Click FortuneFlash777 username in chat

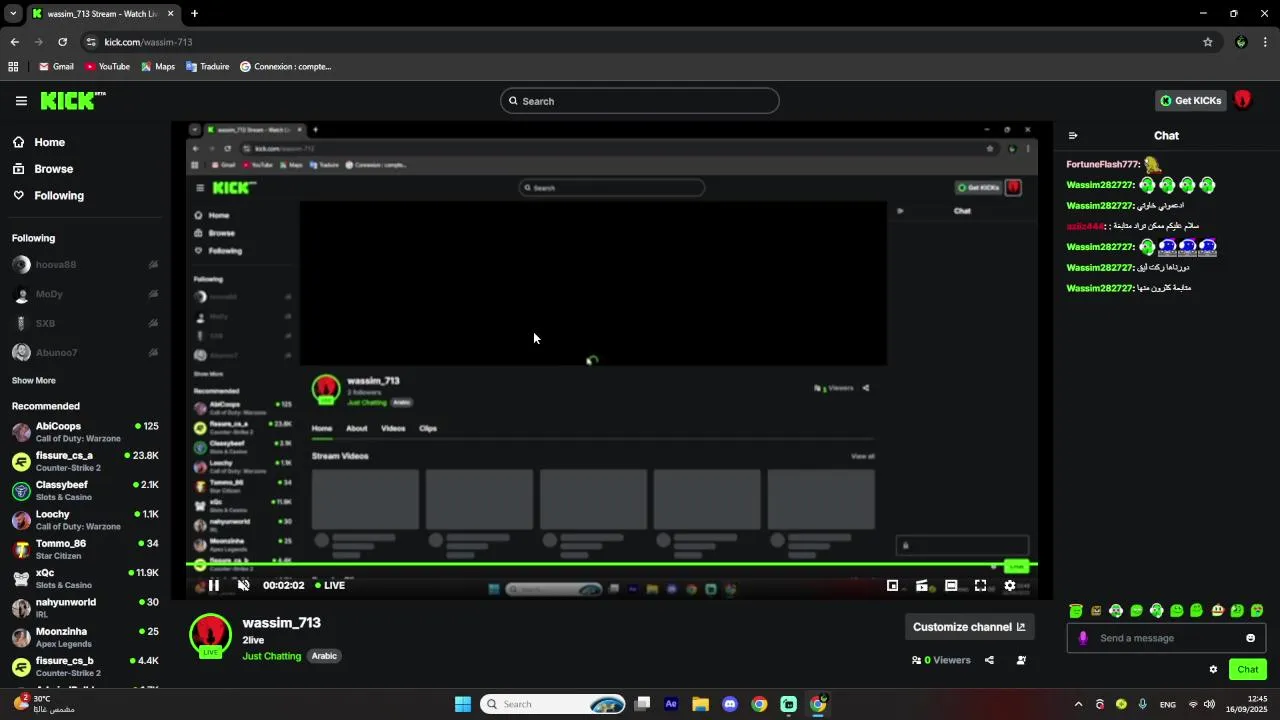1103,164
